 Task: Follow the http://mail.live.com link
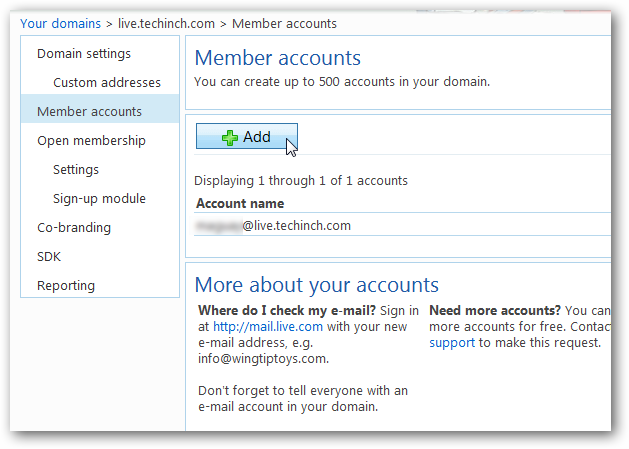point(268,327)
